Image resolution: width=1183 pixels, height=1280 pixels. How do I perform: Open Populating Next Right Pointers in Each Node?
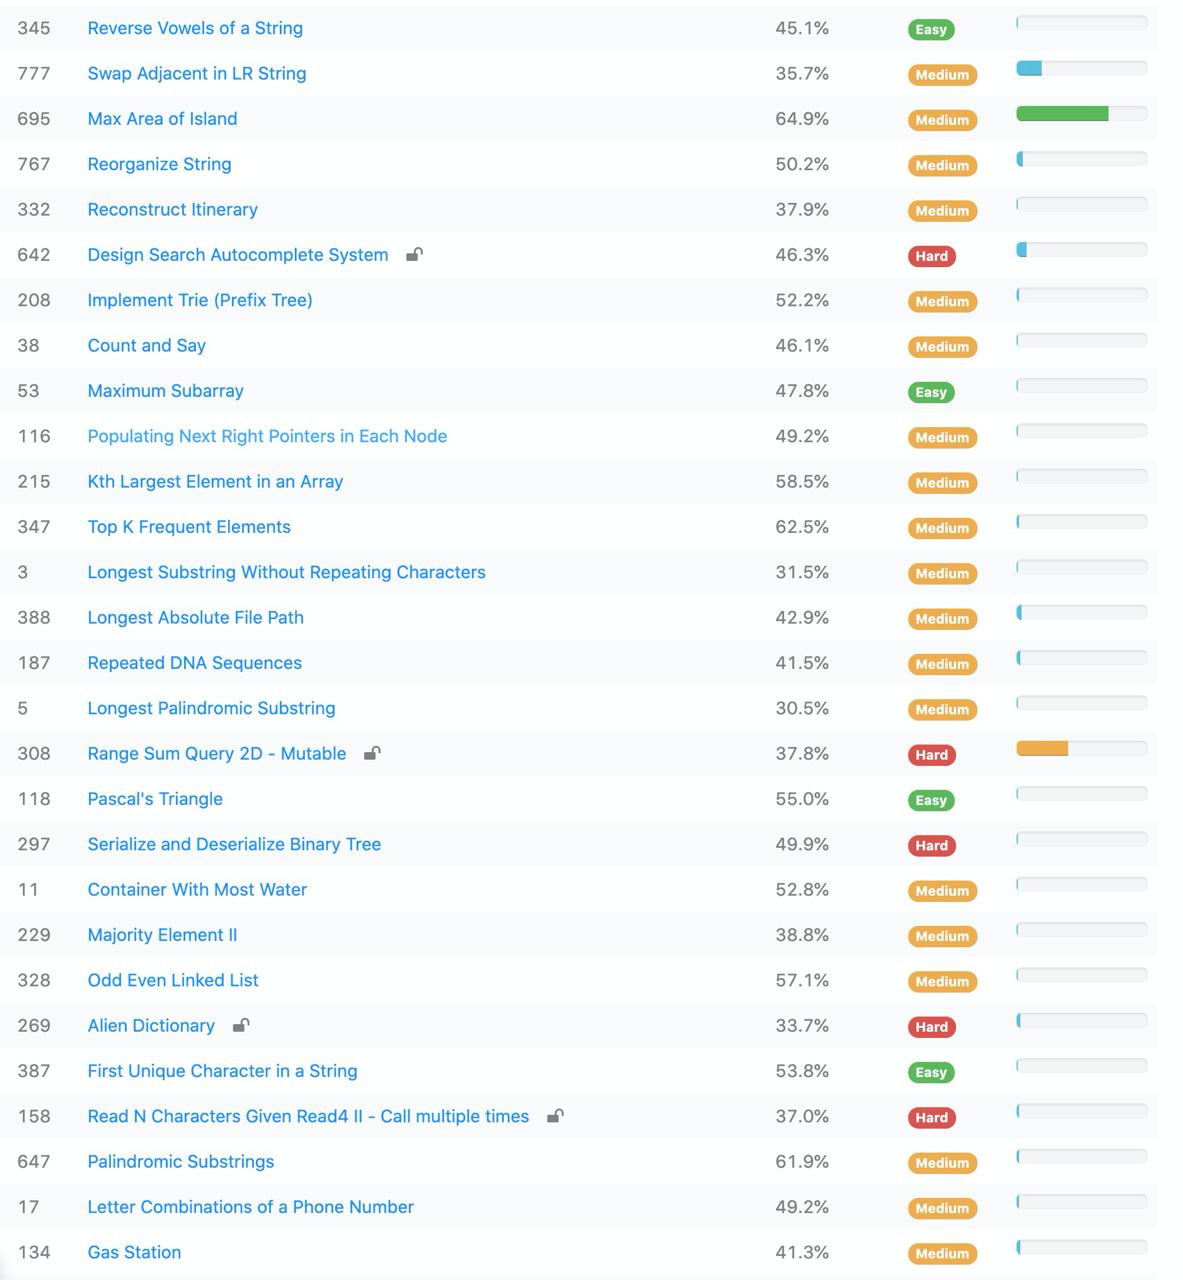[x=267, y=436]
